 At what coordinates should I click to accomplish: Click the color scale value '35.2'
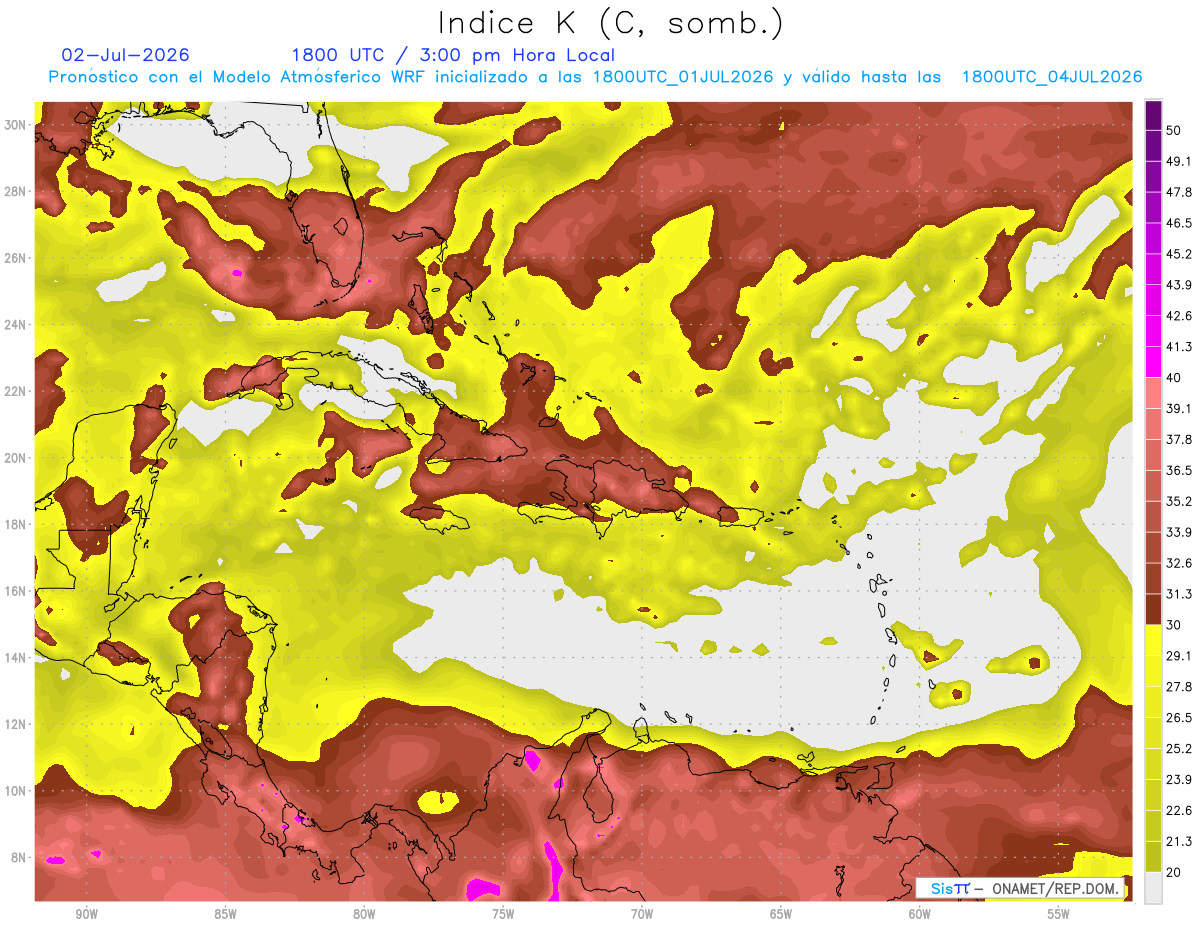coord(1179,501)
